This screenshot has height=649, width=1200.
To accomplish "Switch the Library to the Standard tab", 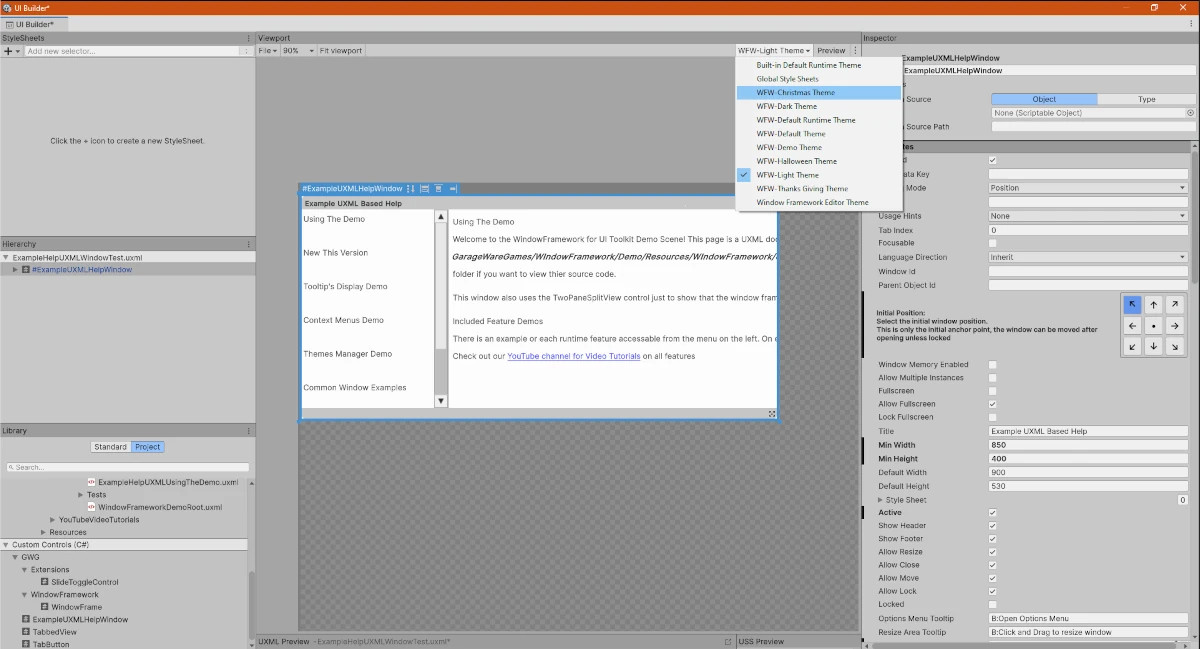I will click(110, 447).
